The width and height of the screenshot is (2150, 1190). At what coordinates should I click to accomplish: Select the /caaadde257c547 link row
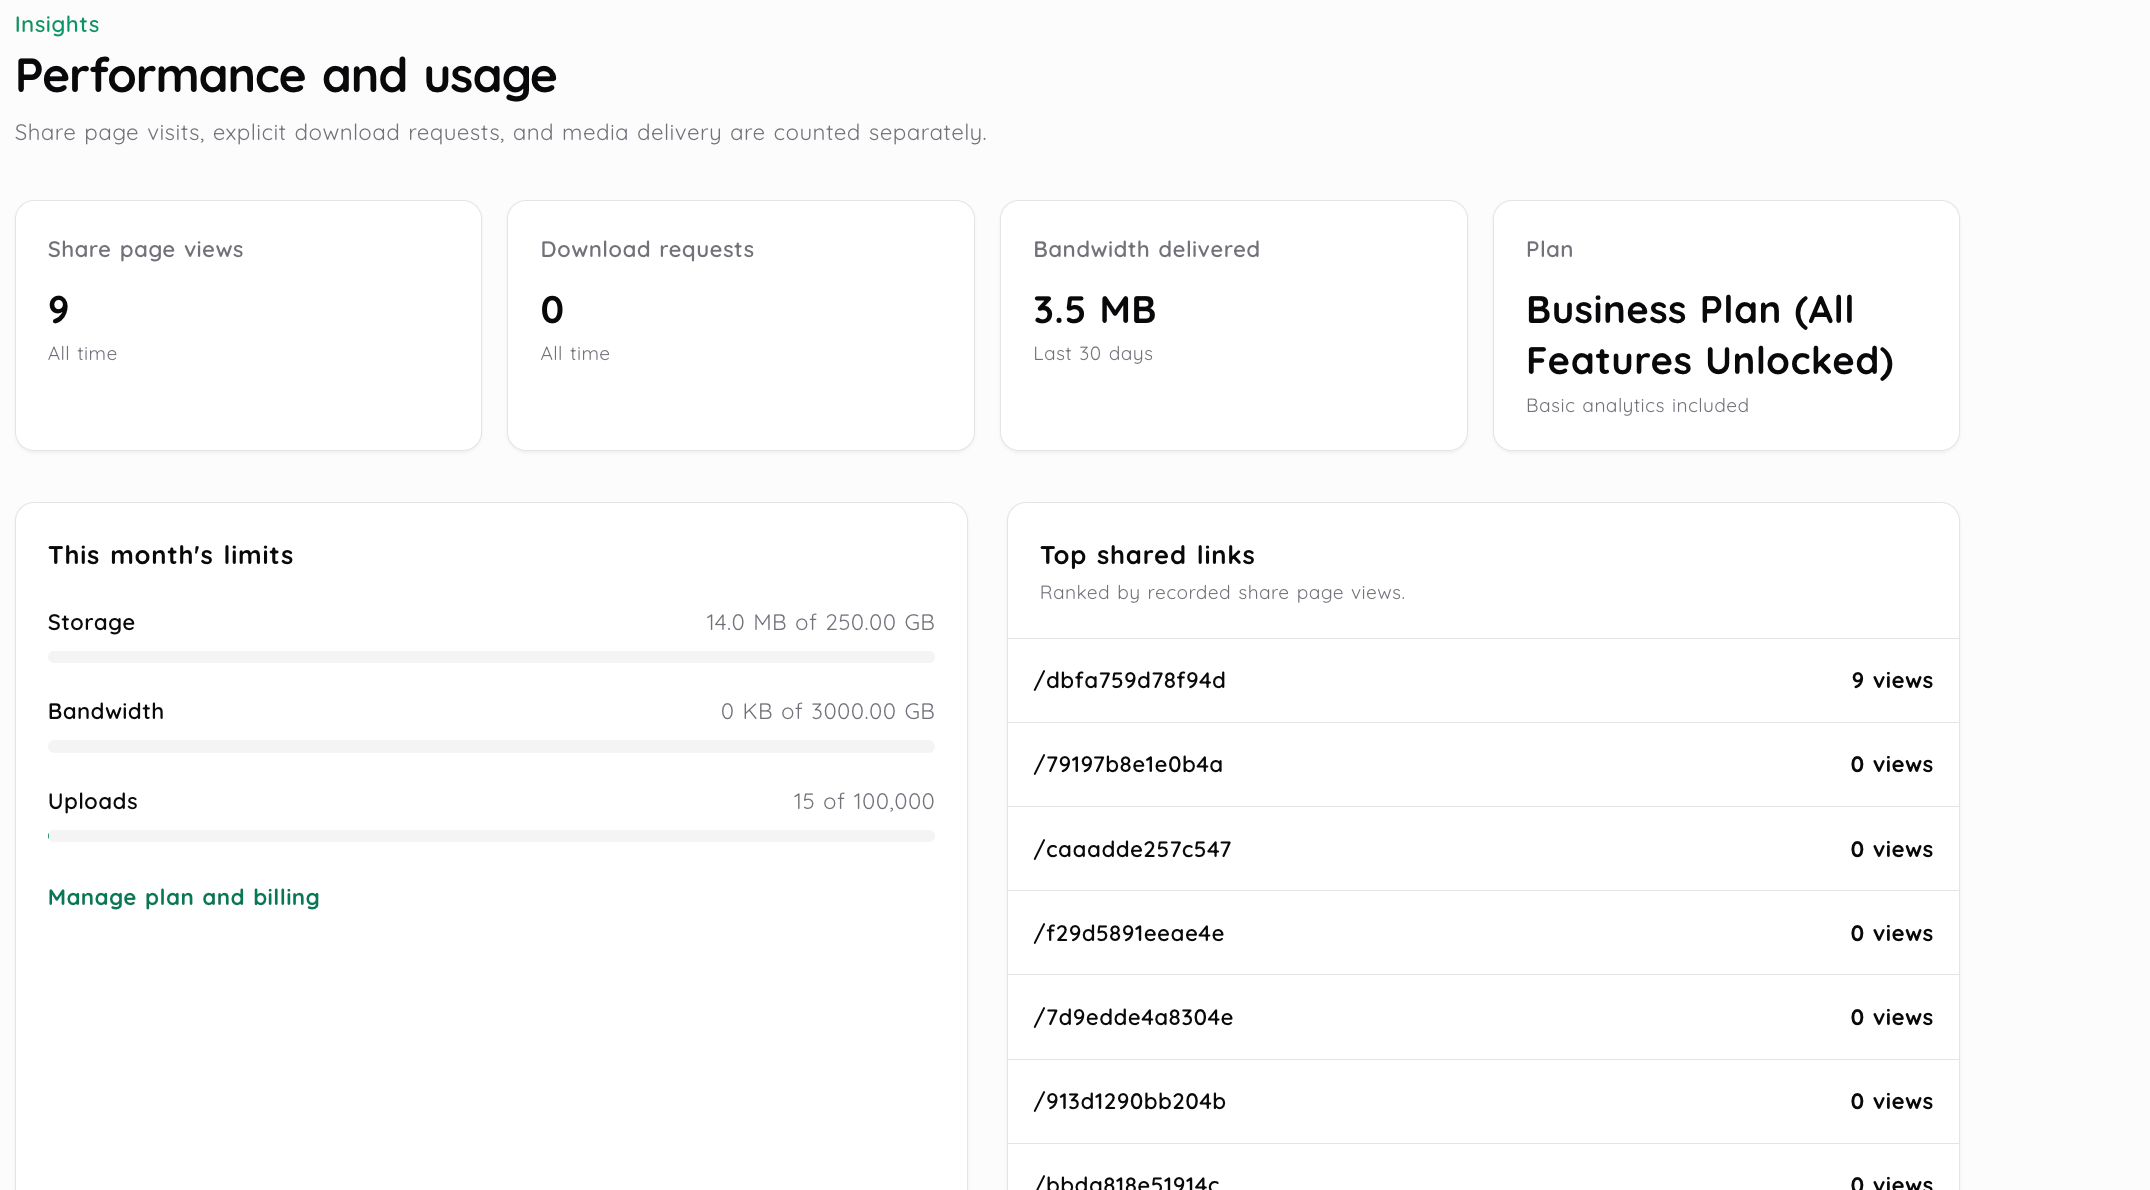coord(1483,849)
